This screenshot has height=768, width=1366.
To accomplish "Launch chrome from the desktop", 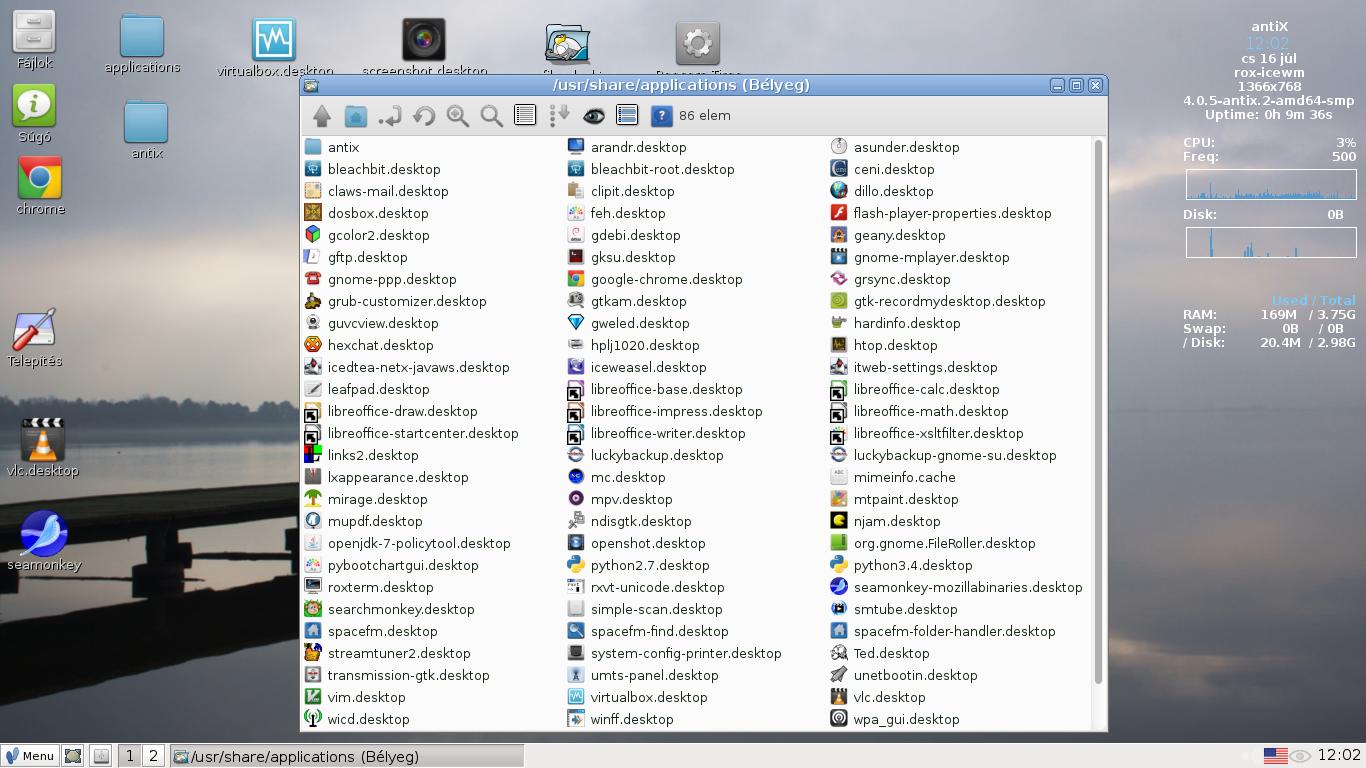I will (x=40, y=187).
